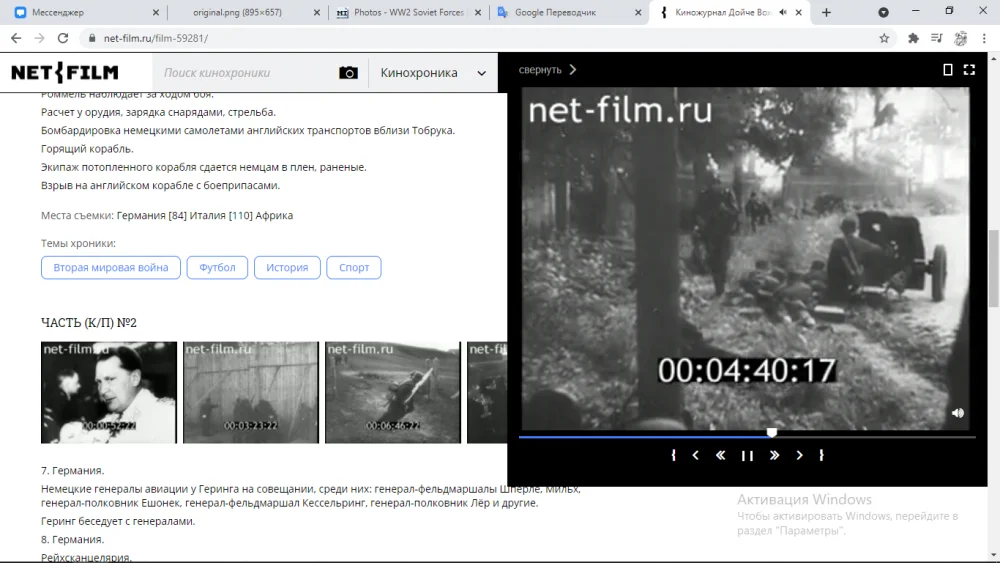Image resolution: width=1000 pixels, height=563 pixels.
Task: Open a new browser tab
Action: [x=826, y=12]
